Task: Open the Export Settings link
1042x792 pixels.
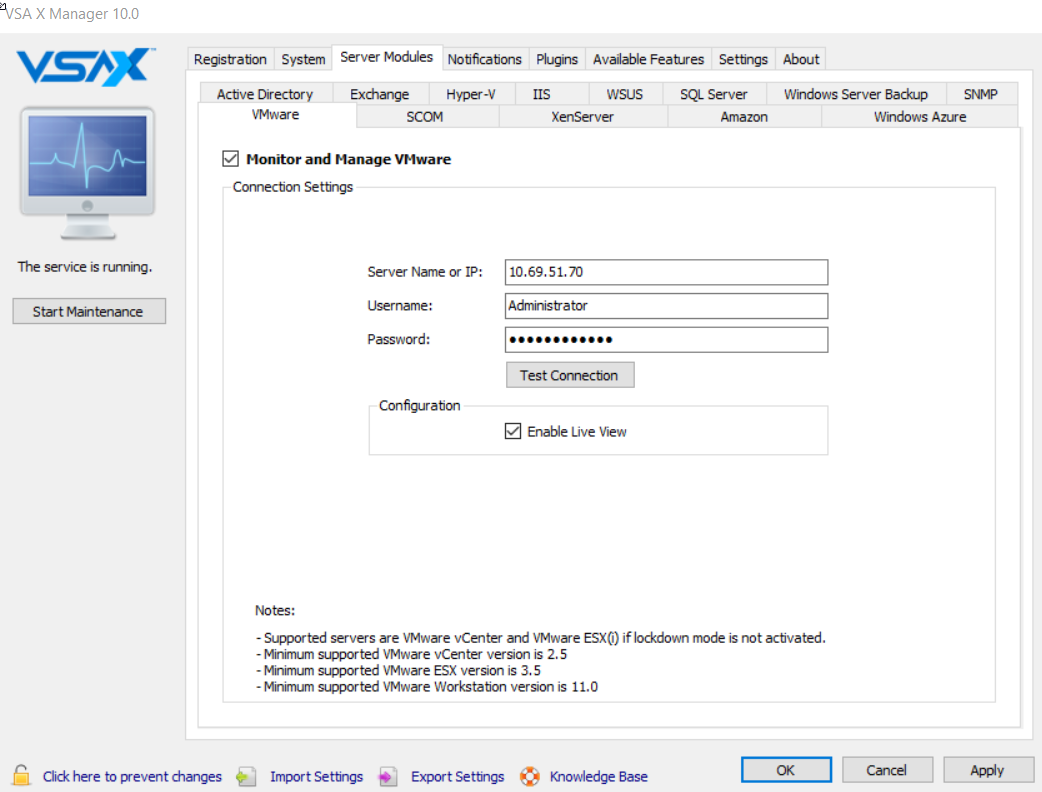Action: [x=457, y=776]
